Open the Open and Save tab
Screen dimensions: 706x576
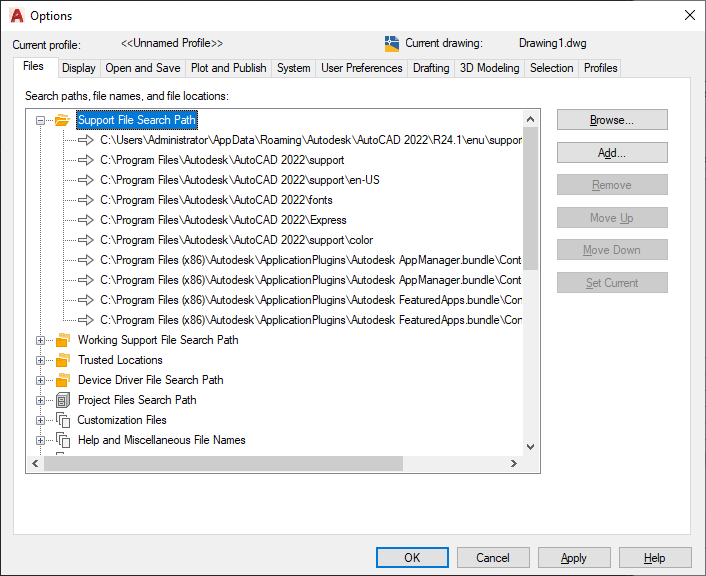143,68
